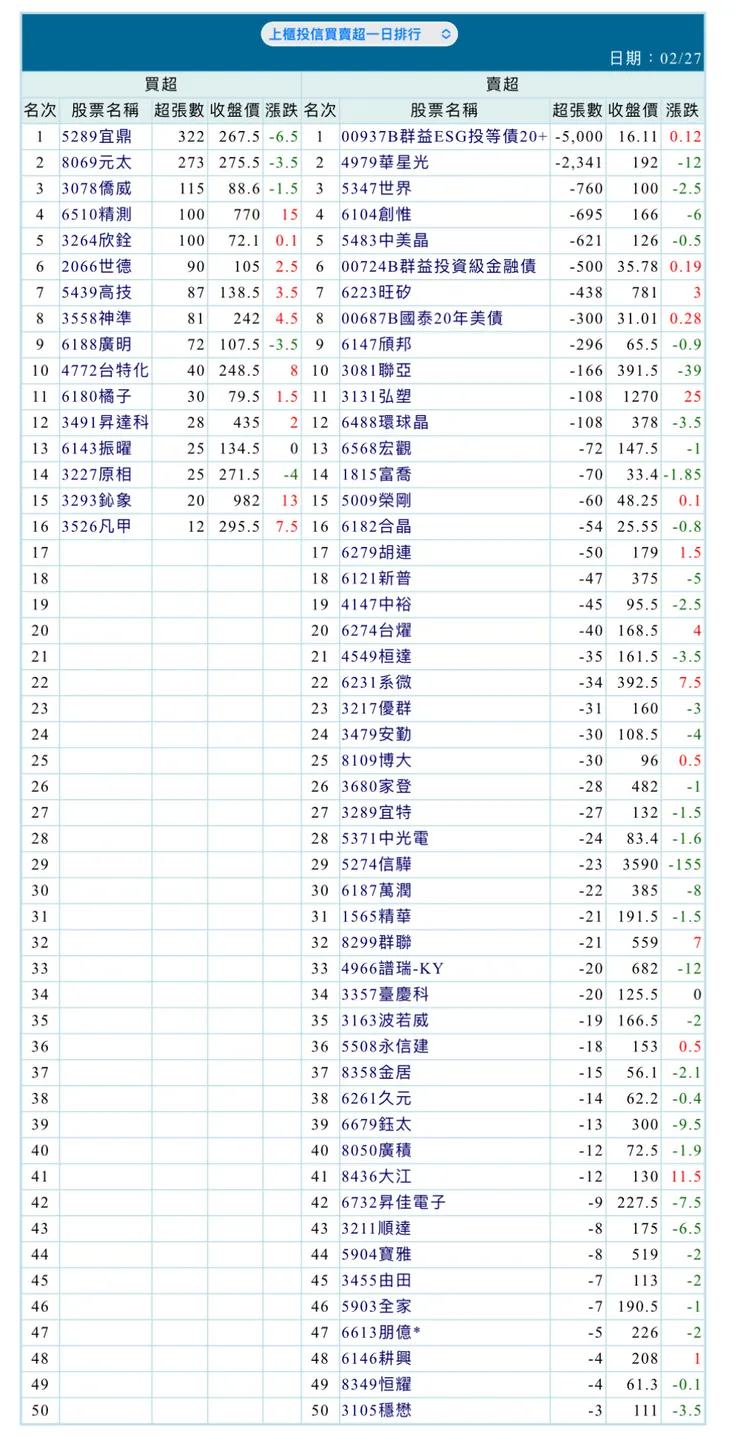Select stock 6732昇佳電子
740x1443 pixels.
coord(394,1202)
